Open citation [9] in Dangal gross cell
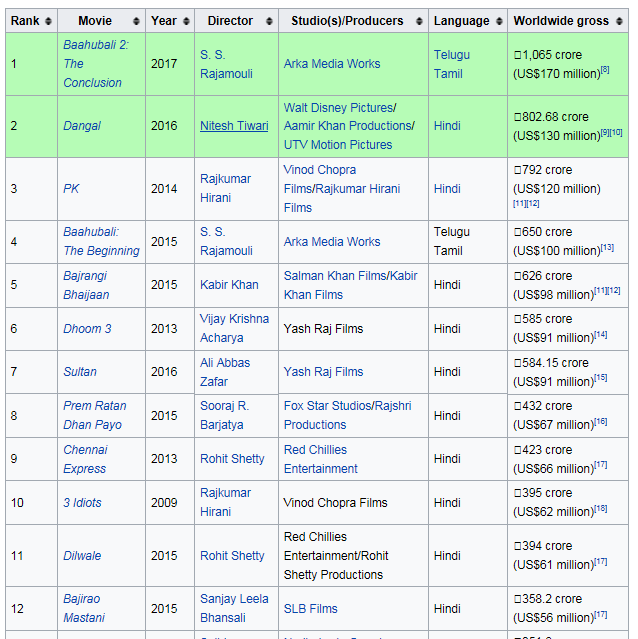638x639 pixels. point(605,132)
